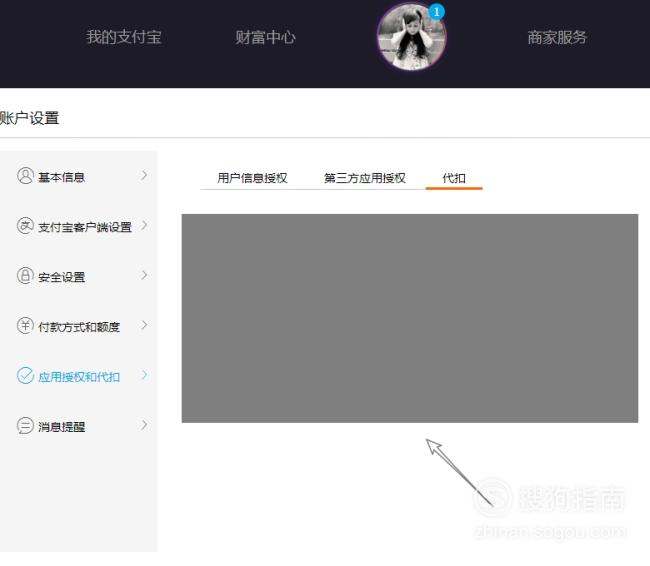Image resolution: width=650 pixels, height=566 pixels.
Task: Click the person icon beside 基本信息
Action: pyautogui.click(x=25, y=175)
